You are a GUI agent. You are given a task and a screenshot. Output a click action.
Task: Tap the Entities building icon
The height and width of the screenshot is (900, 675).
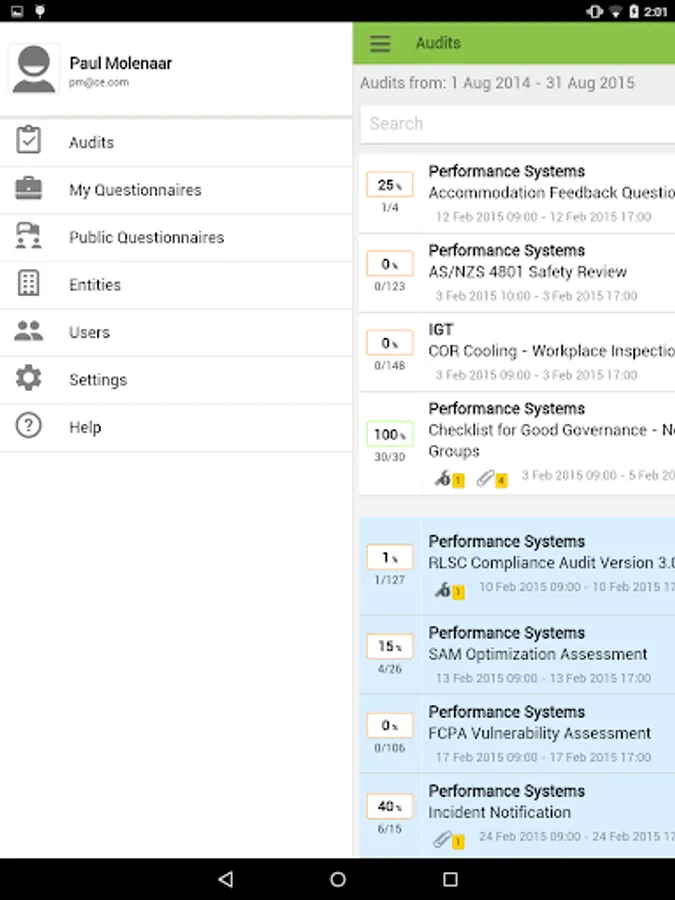[29, 284]
